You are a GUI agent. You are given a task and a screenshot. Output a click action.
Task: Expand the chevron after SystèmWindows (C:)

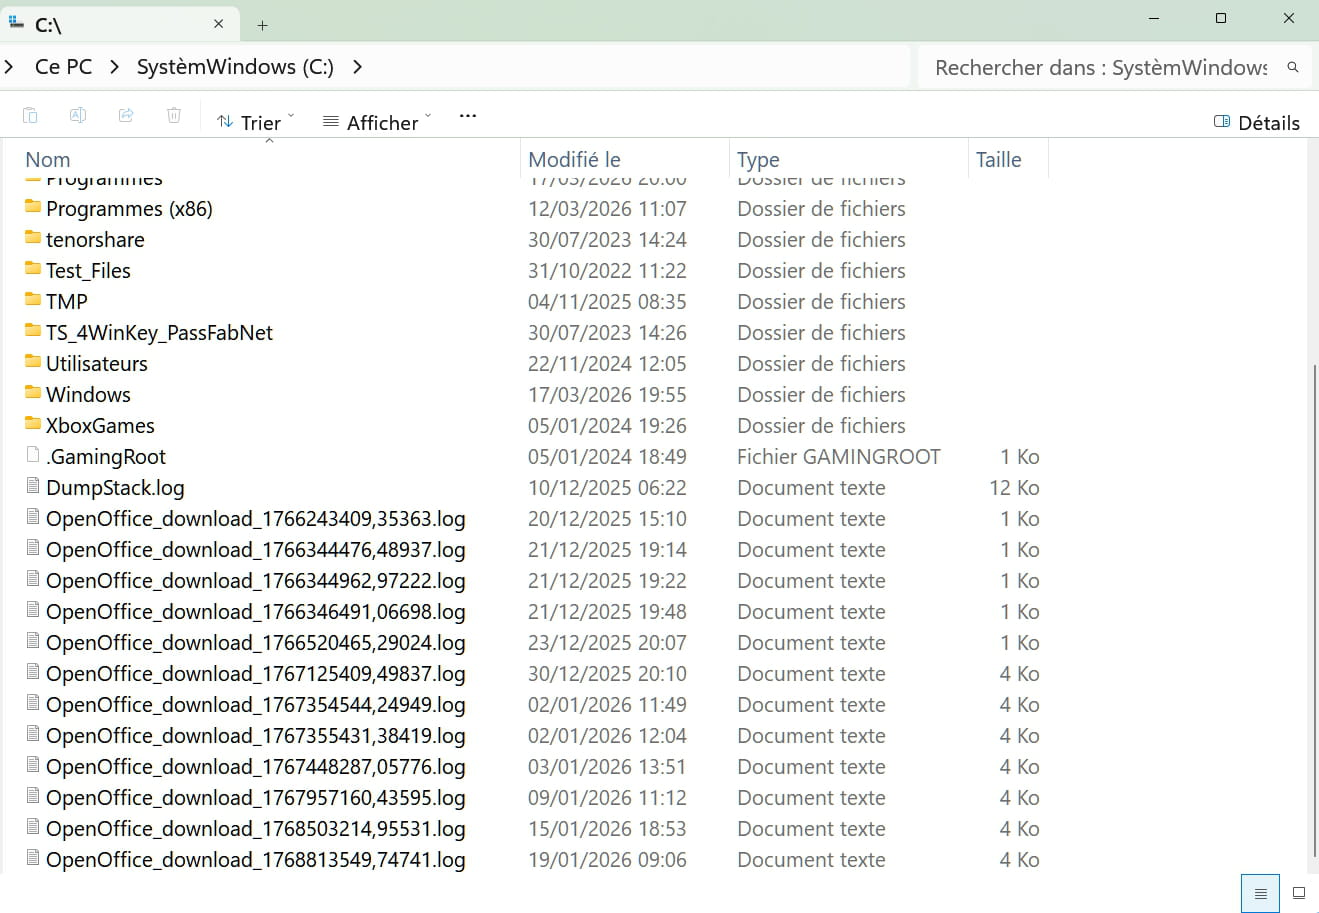(357, 67)
